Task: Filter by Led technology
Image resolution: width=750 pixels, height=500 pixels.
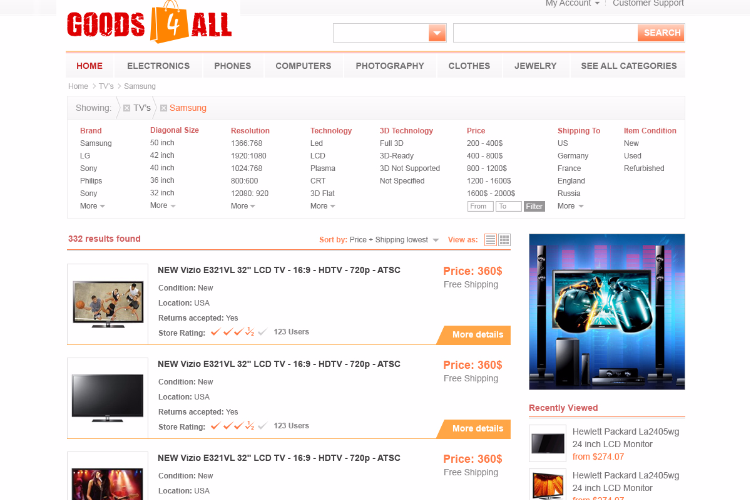Action: (x=316, y=144)
